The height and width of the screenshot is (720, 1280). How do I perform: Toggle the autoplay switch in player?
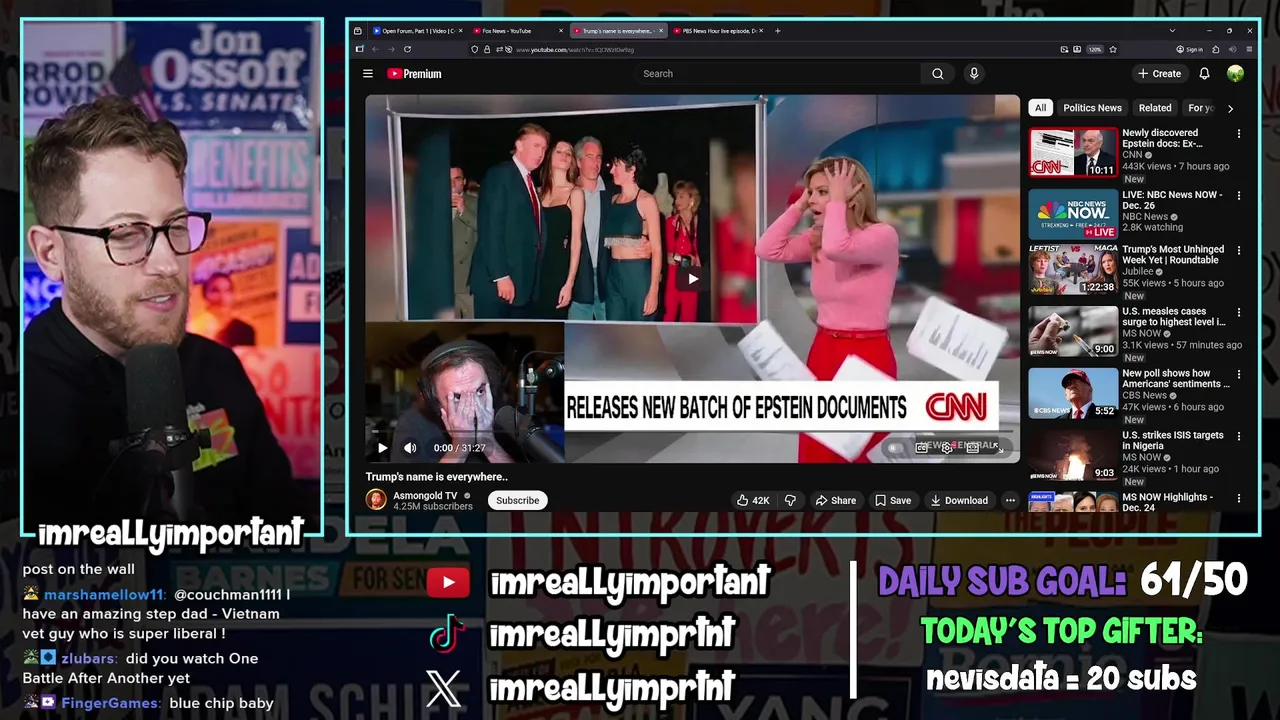click(896, 448)
